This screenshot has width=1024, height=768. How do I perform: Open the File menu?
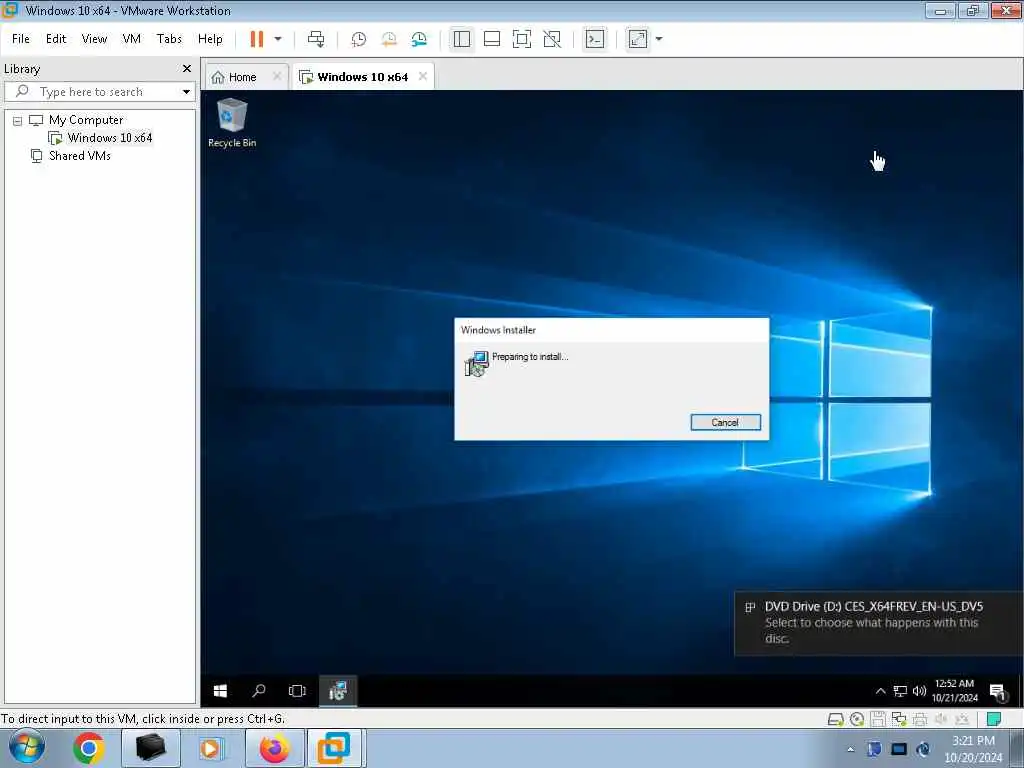[21, 39]
